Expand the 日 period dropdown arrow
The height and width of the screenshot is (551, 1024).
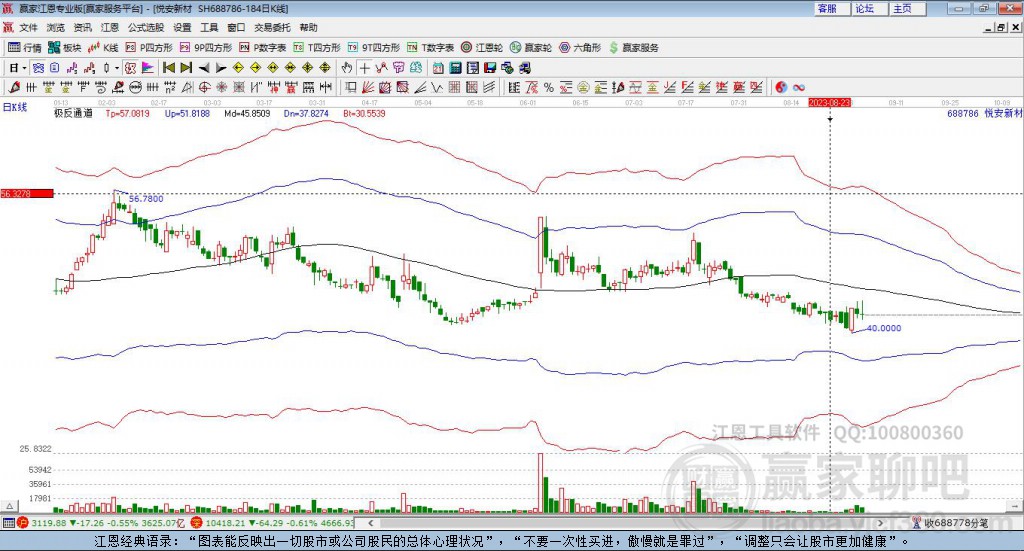pos(25,68)
